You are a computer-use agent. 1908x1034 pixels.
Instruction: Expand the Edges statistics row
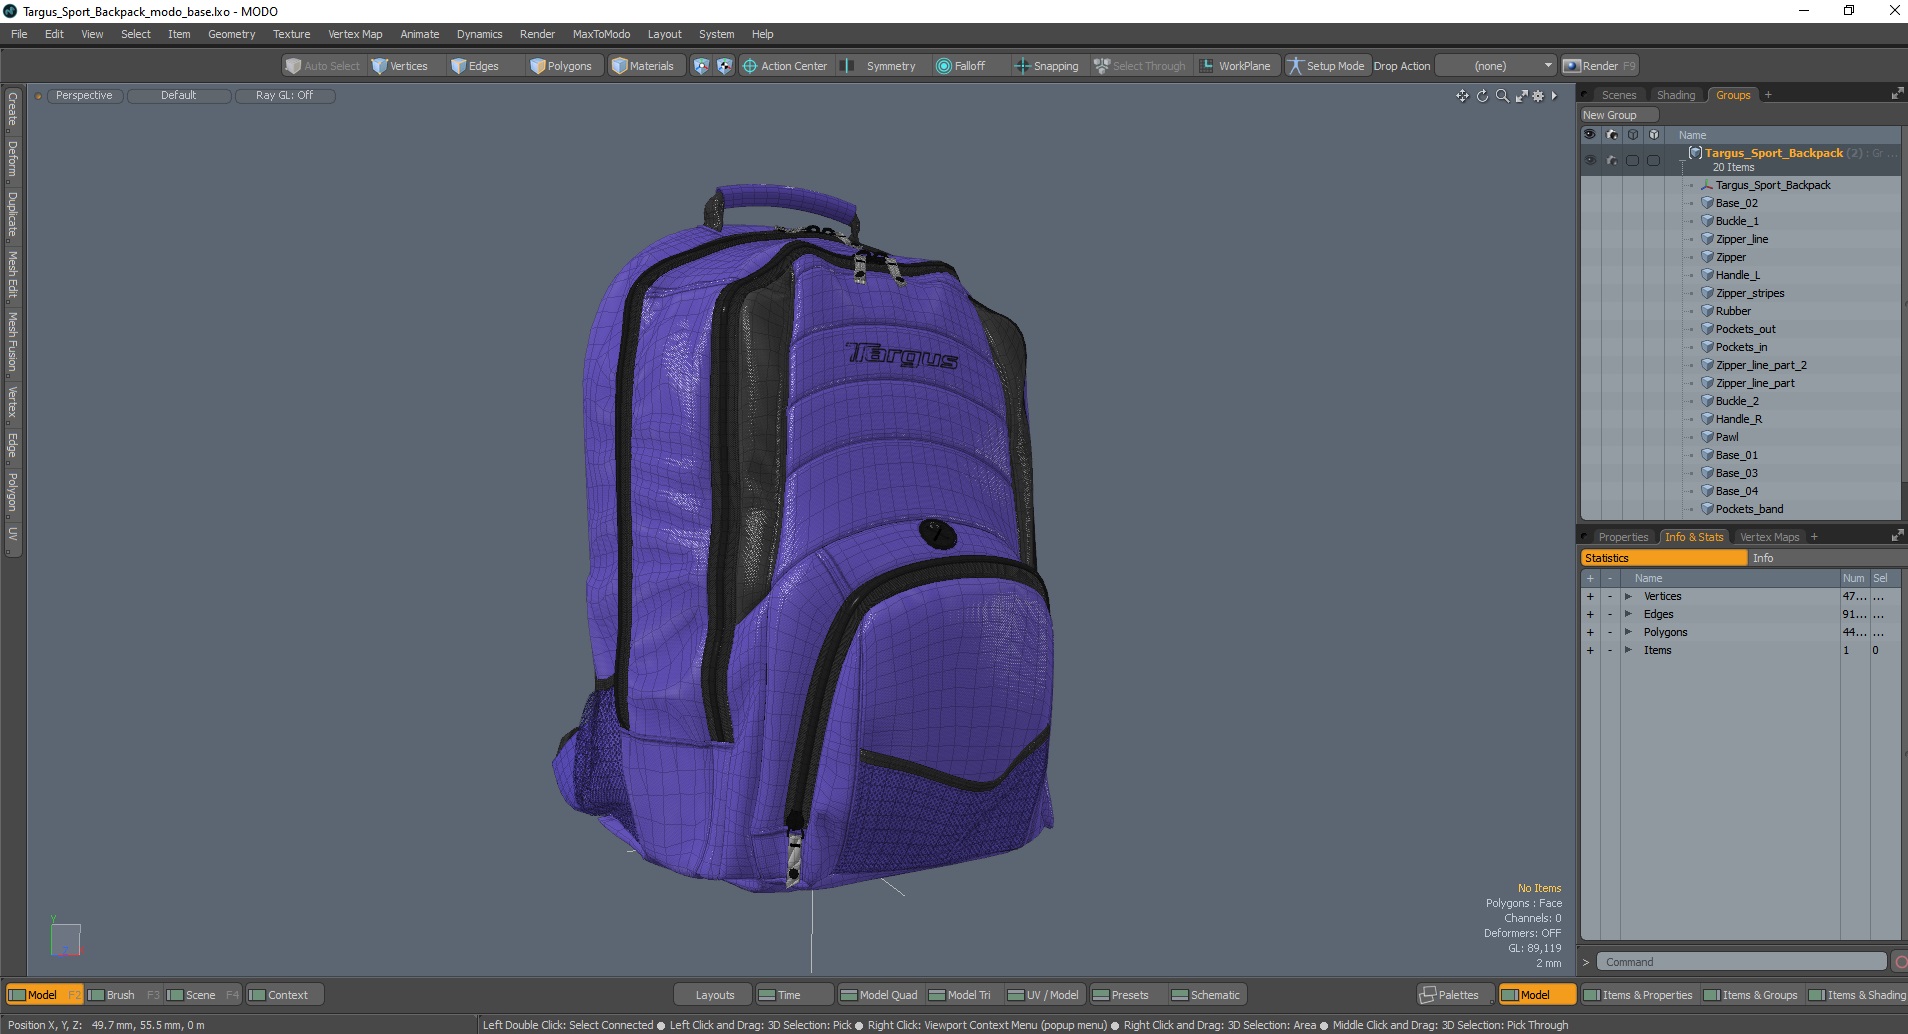[x=1628, y=615]
